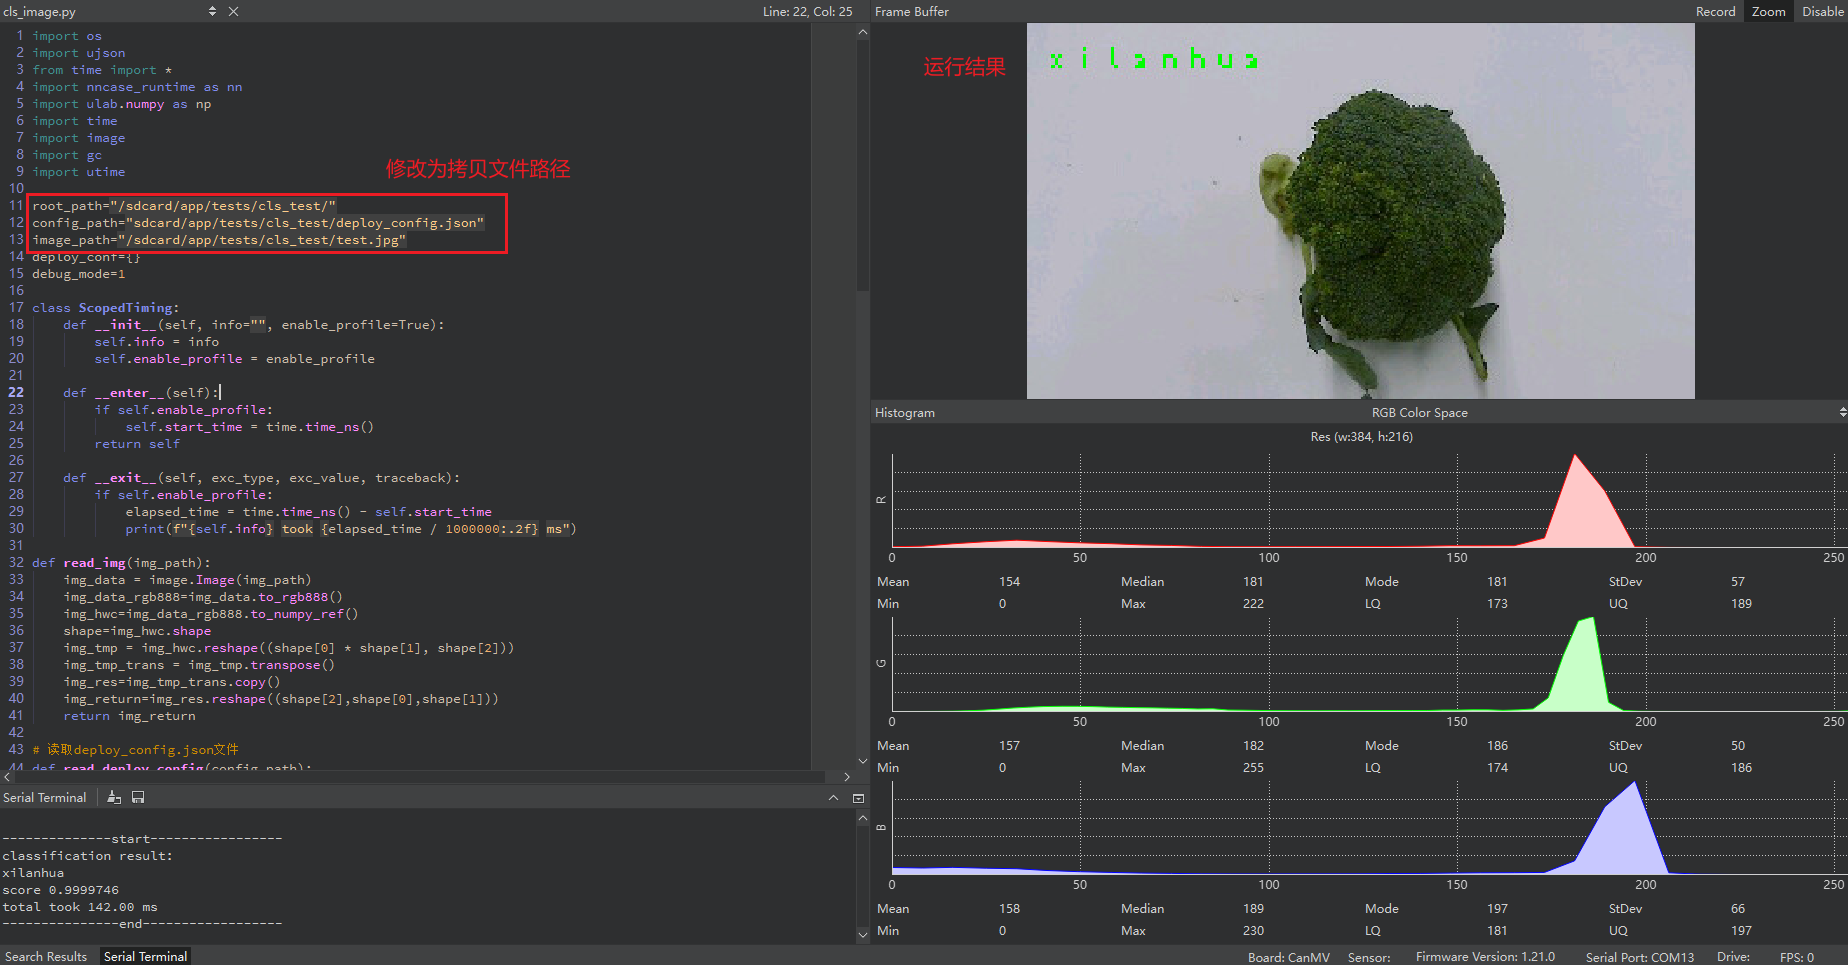Click the Frame Buffer panel title
Image resolution: width=1848 pixels, height=965 pixels.
[911, 11]
